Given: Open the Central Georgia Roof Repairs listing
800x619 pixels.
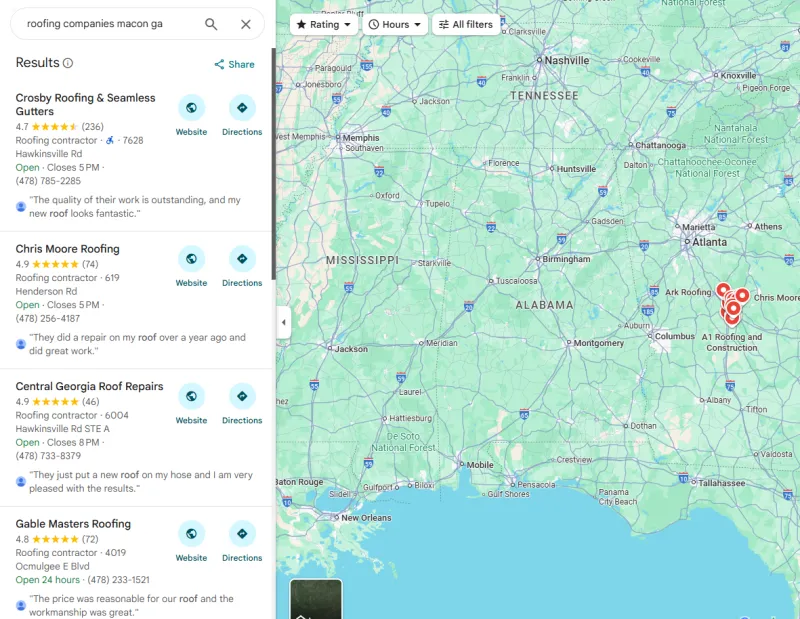Looking at the screenshot, I should 89,386.
